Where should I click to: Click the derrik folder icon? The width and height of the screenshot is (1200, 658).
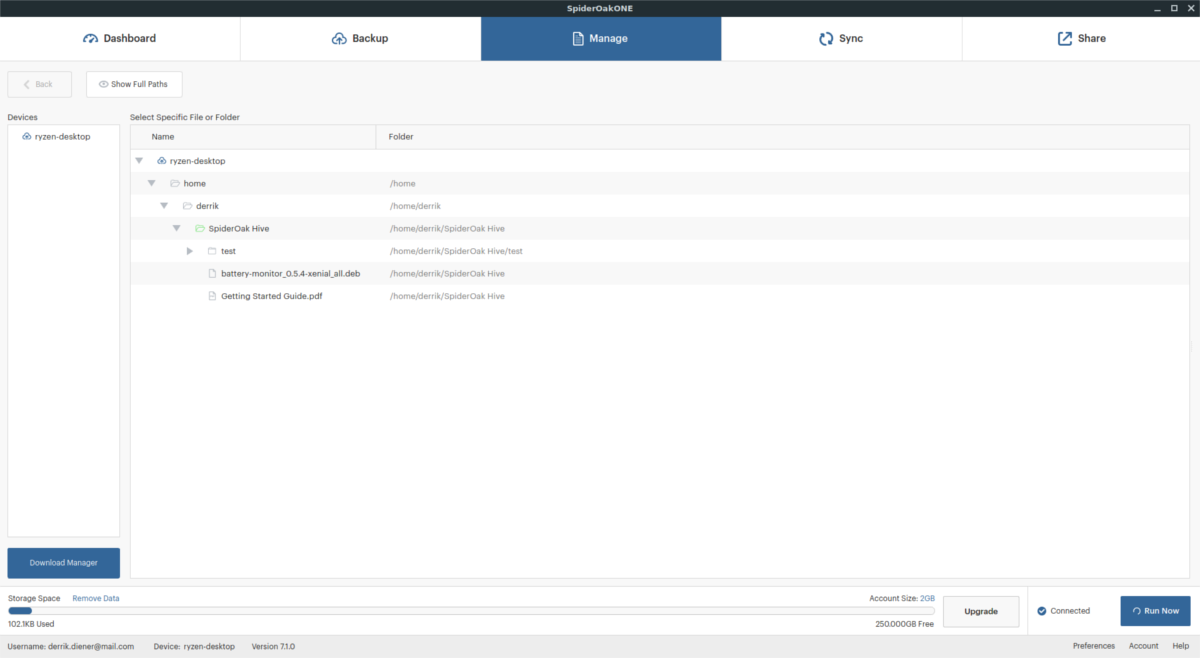tap(187, 206)
